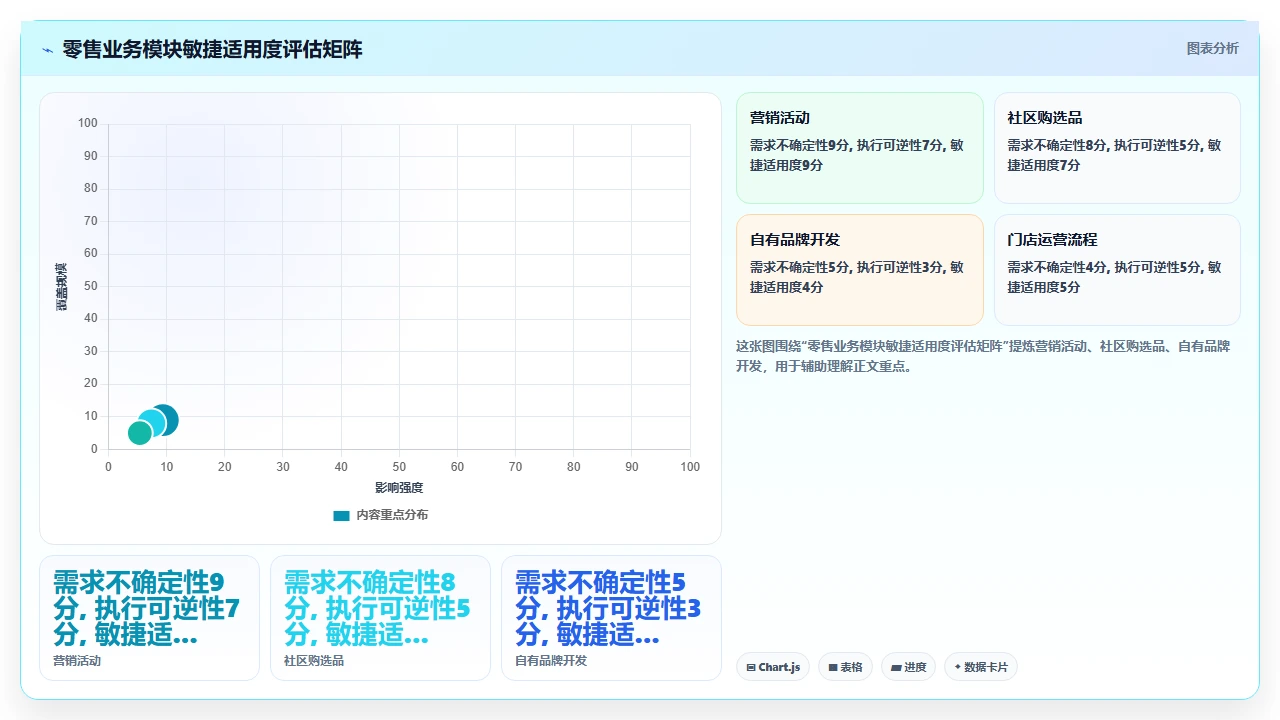Screen dimensions: 1280x720
Task: Click the green bubble in chart
Action: click(140, 433)
